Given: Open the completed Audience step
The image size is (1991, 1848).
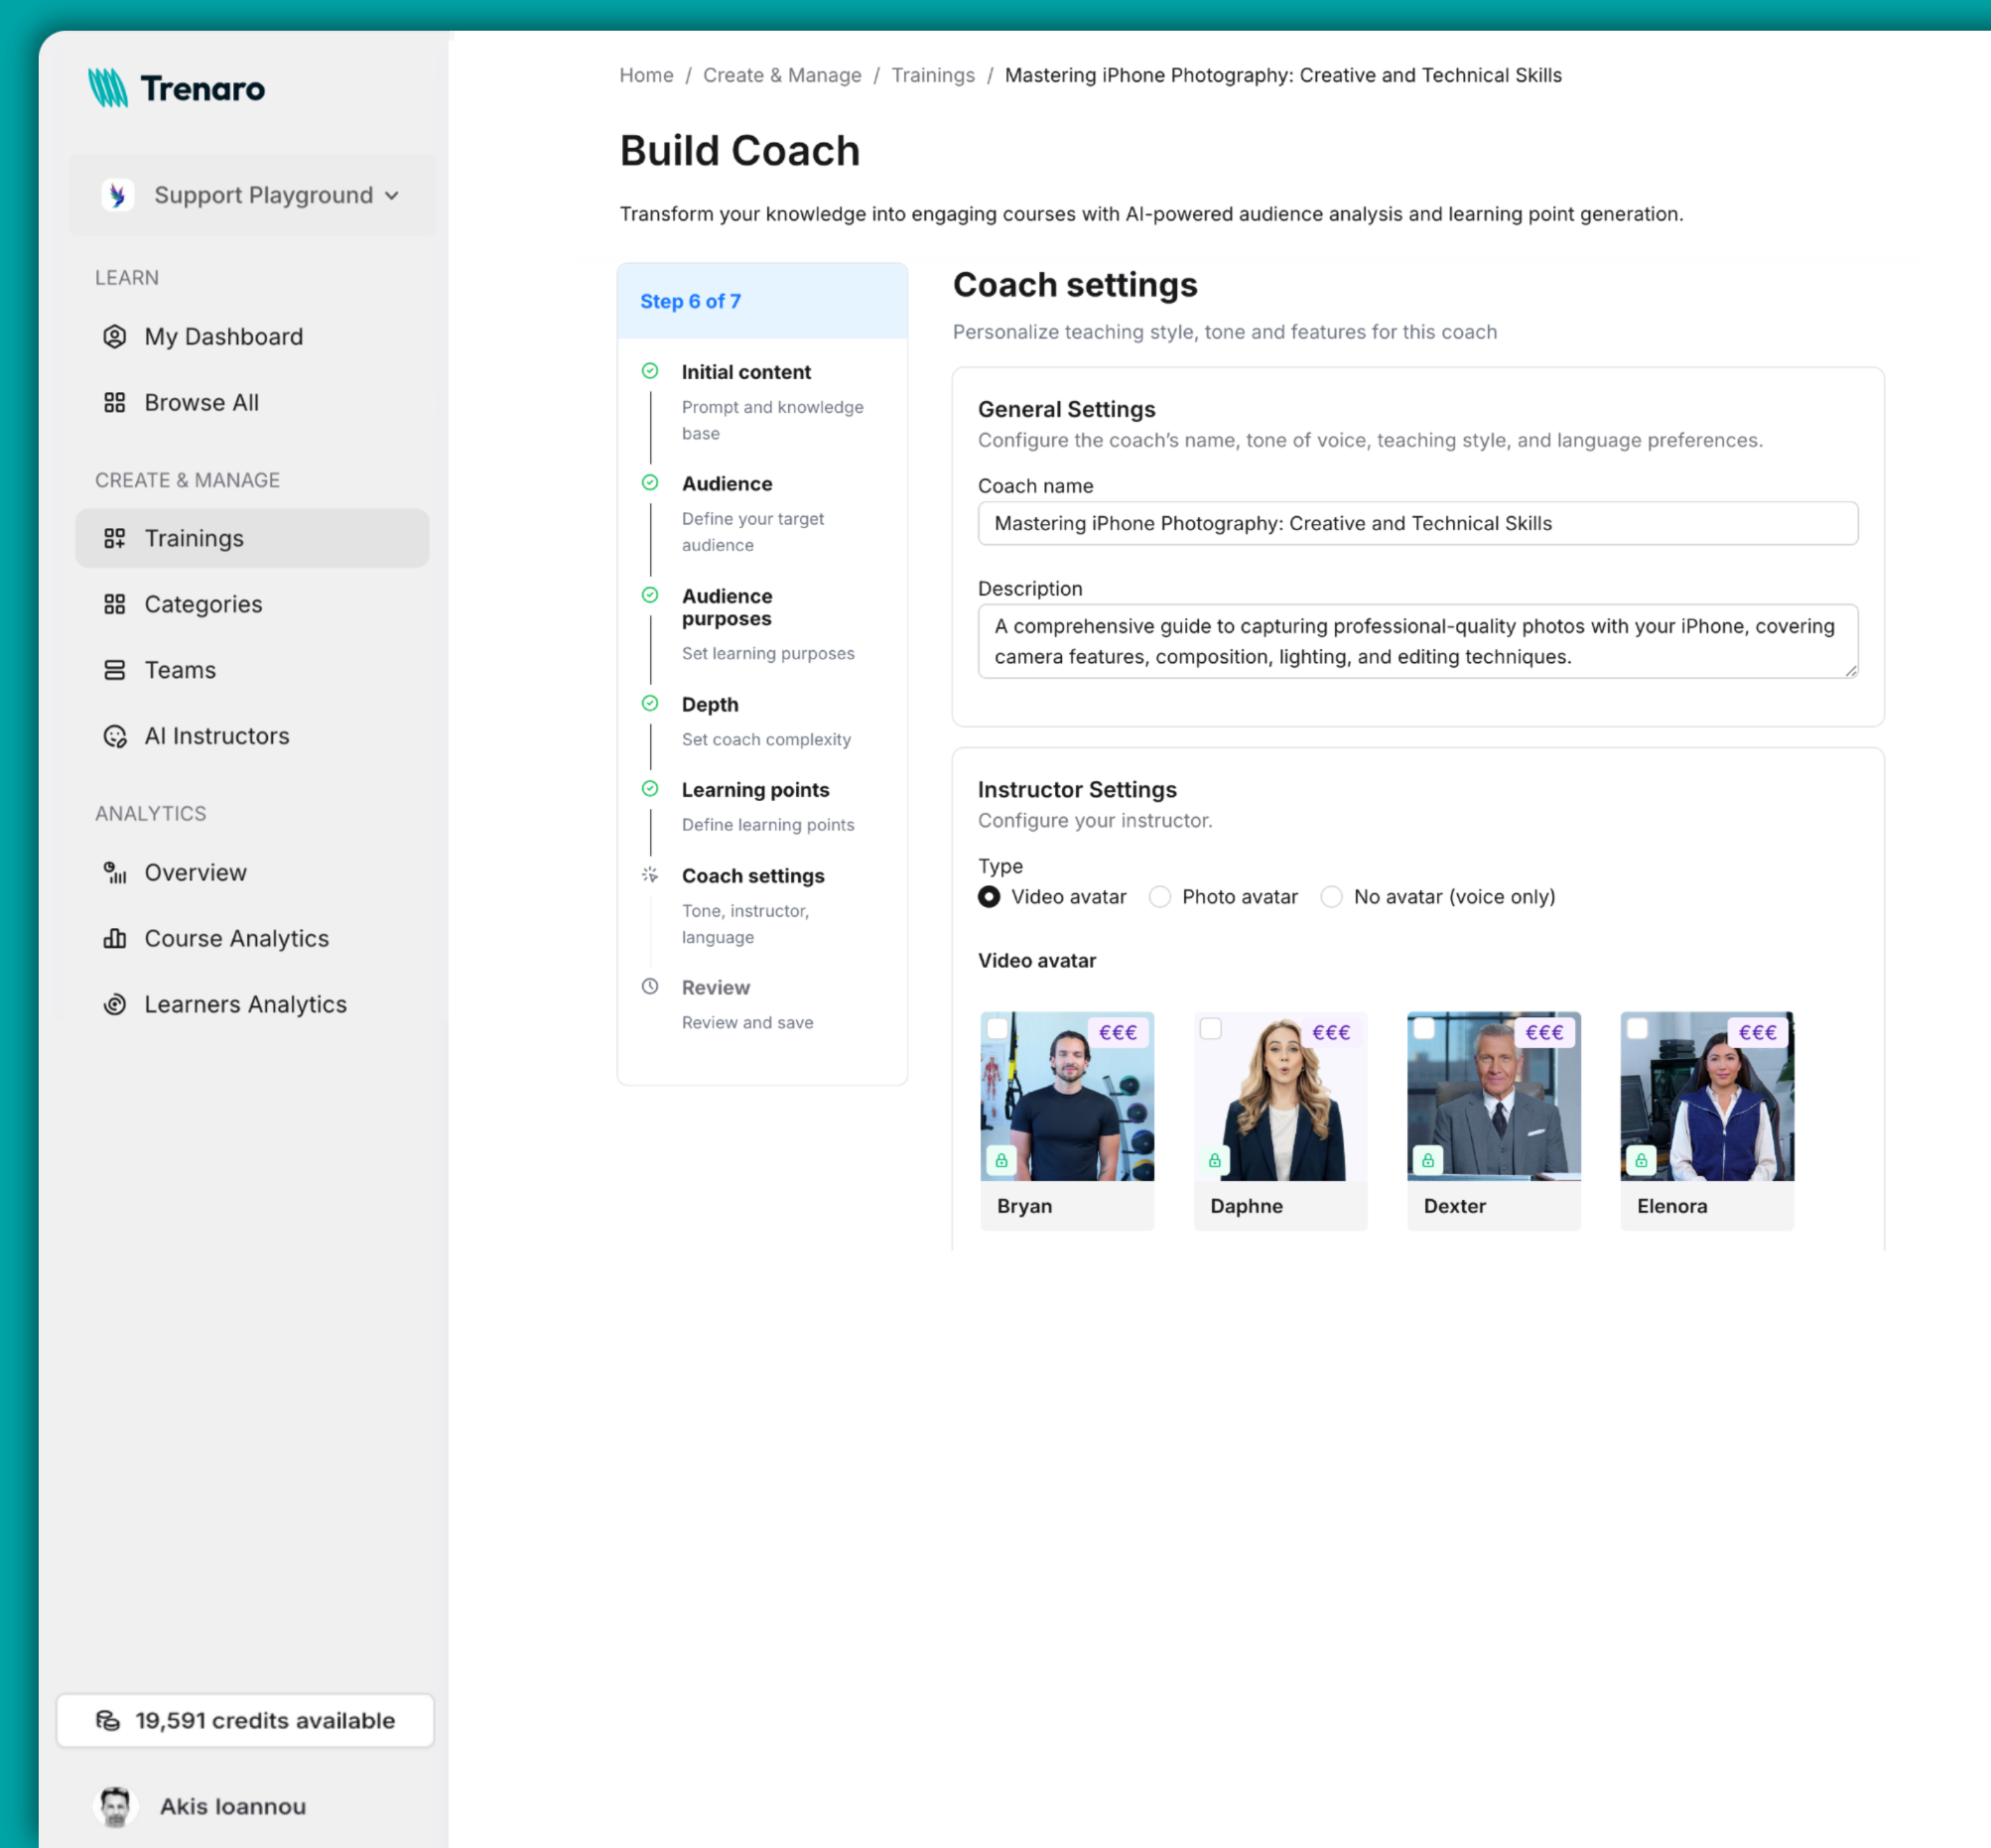Looking at the screenshot, I should tap(727, 483).
